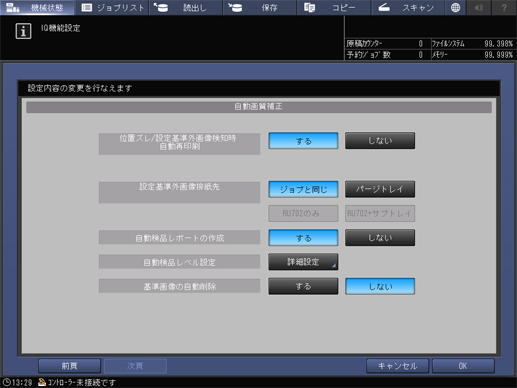Select ジョブと同じ output destination
517x388 pixels.
303,189
